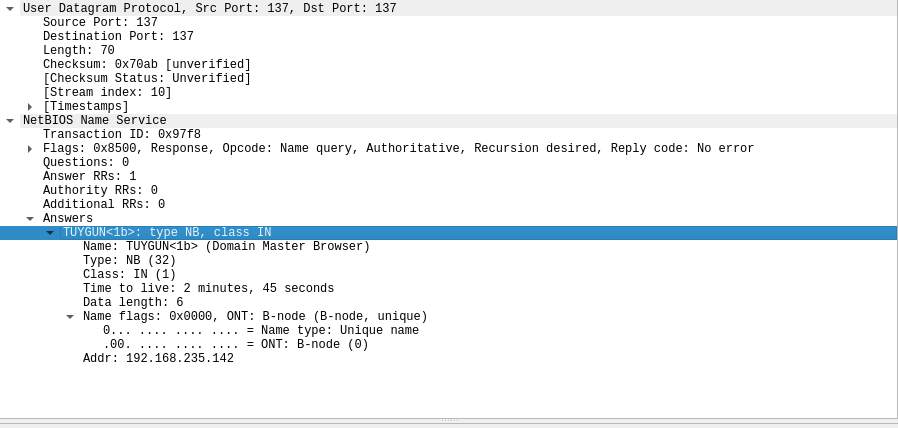
Task: Select the Destination Port: 137 line
Action: [119, 36]
